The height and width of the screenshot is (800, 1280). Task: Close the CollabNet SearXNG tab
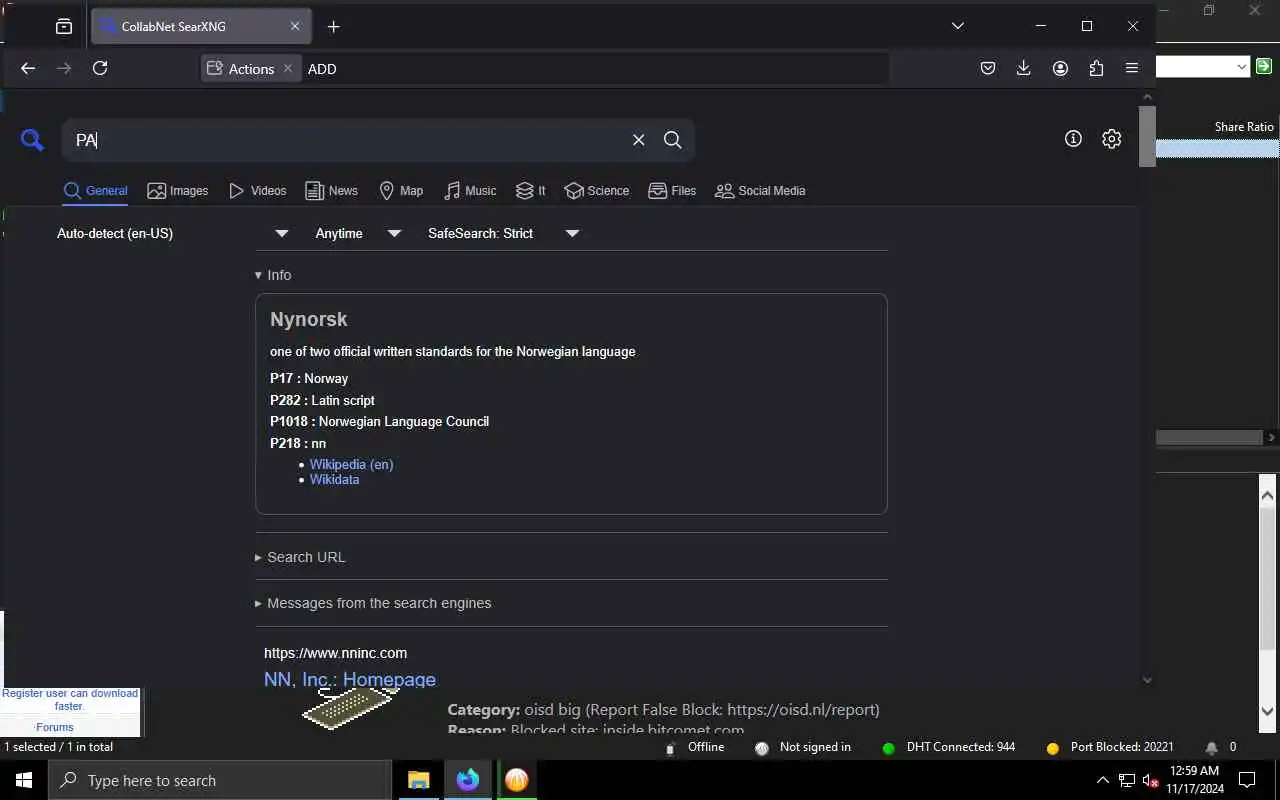295,26
